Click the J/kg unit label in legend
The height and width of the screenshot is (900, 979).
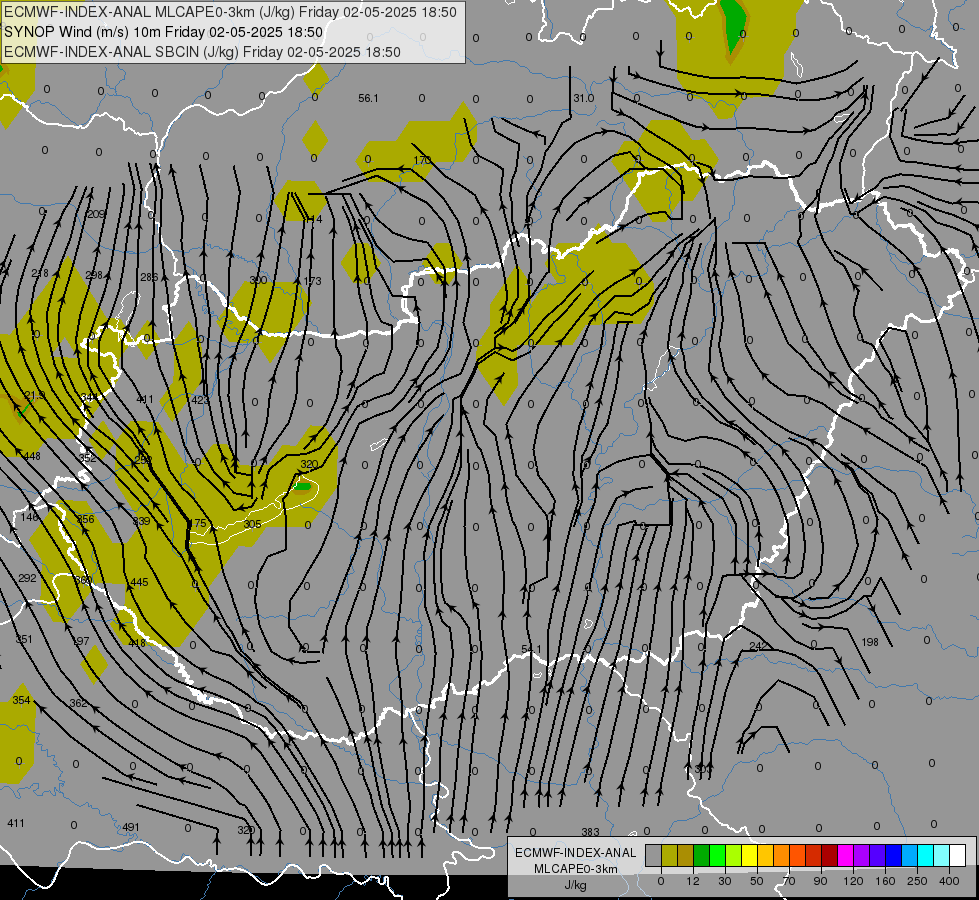pyautogui.click(x=575, y=885)
